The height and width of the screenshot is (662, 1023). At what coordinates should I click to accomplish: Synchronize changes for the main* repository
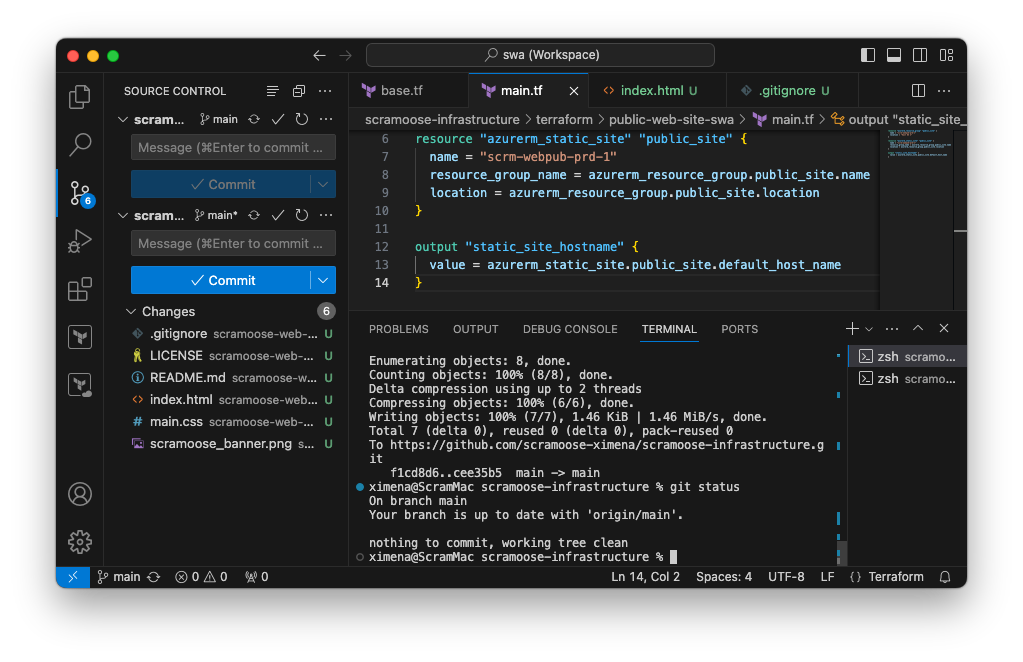coord(254,215)
